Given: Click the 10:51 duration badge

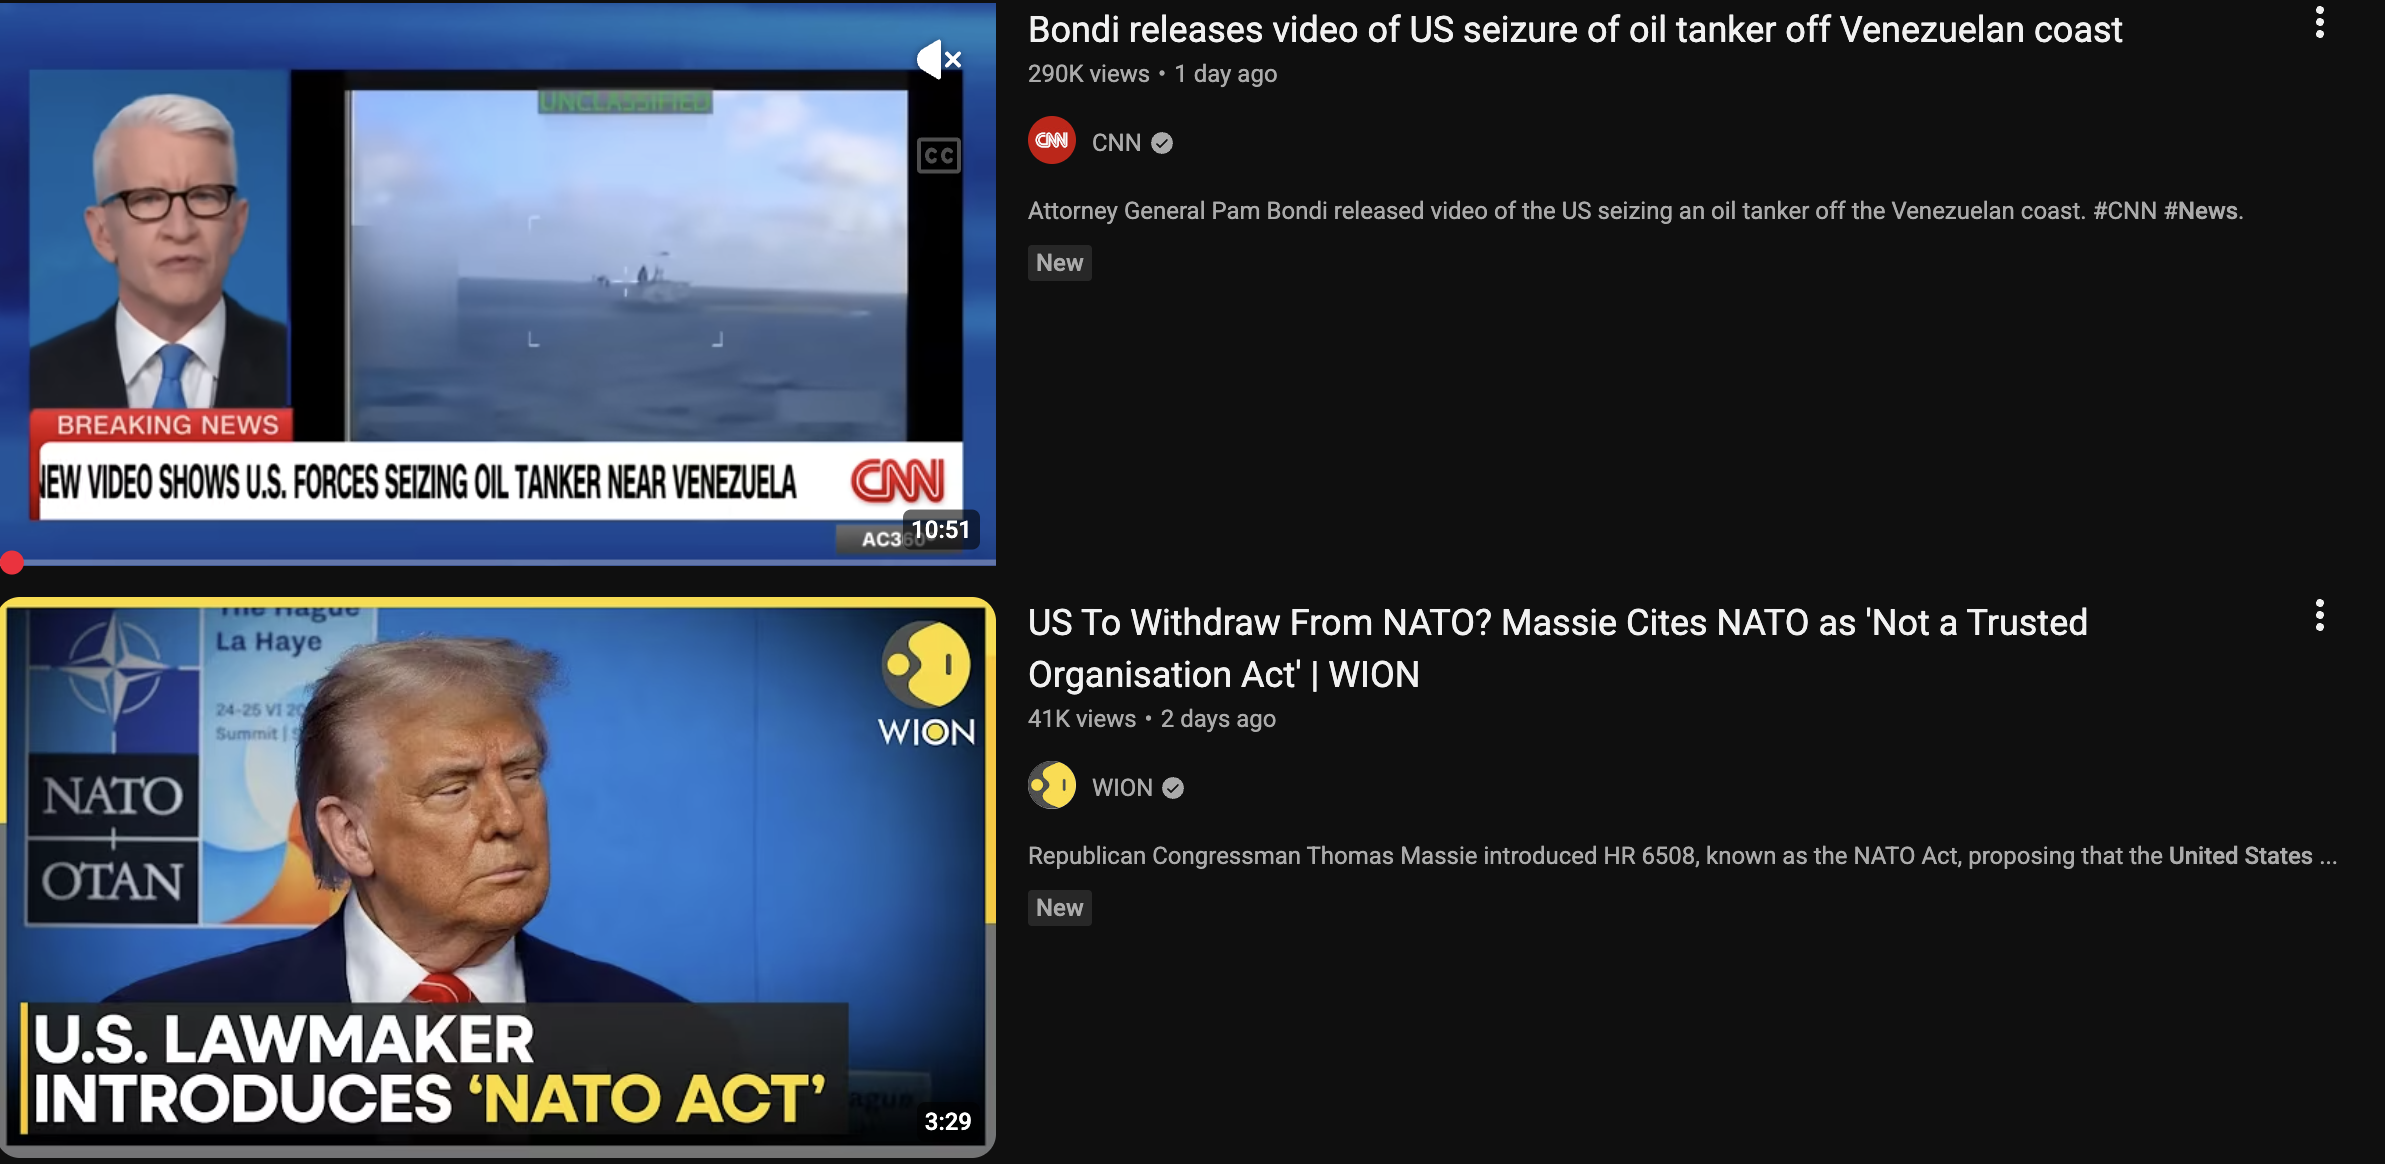Looking at the screenshot, I should point(940,529).
